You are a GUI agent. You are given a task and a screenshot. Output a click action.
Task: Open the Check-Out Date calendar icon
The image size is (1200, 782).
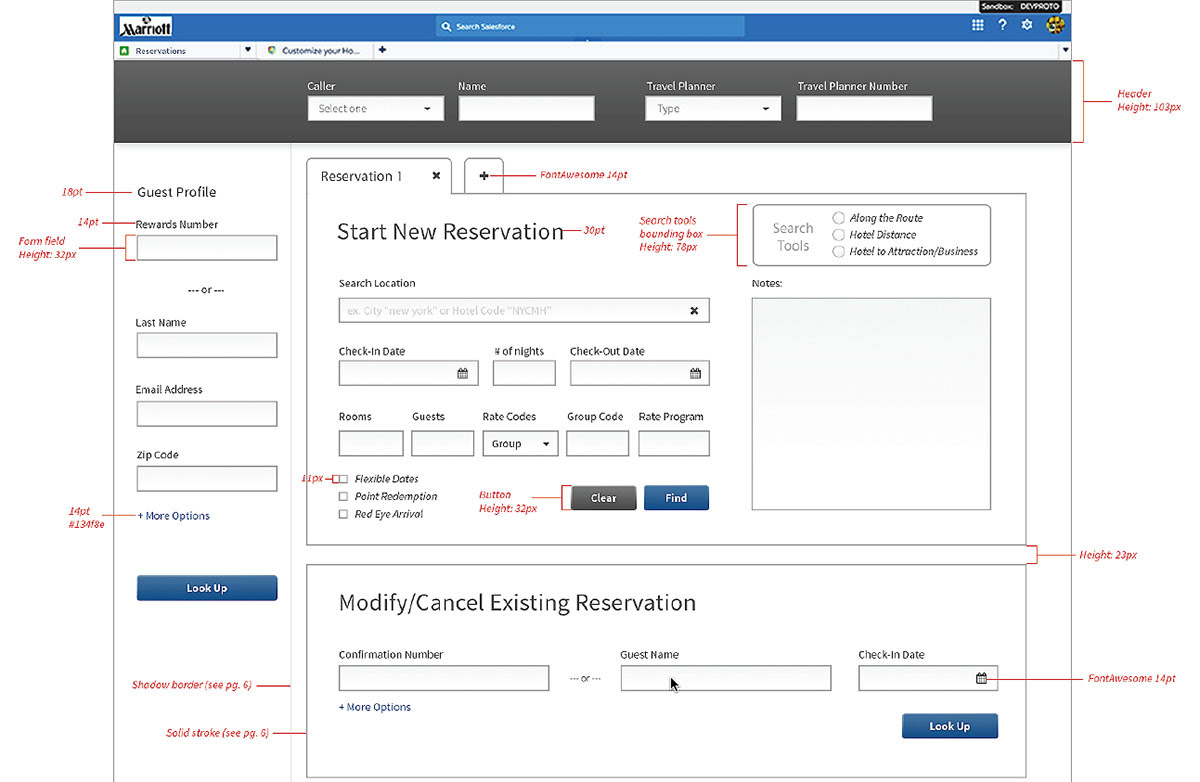click(695, 373)
